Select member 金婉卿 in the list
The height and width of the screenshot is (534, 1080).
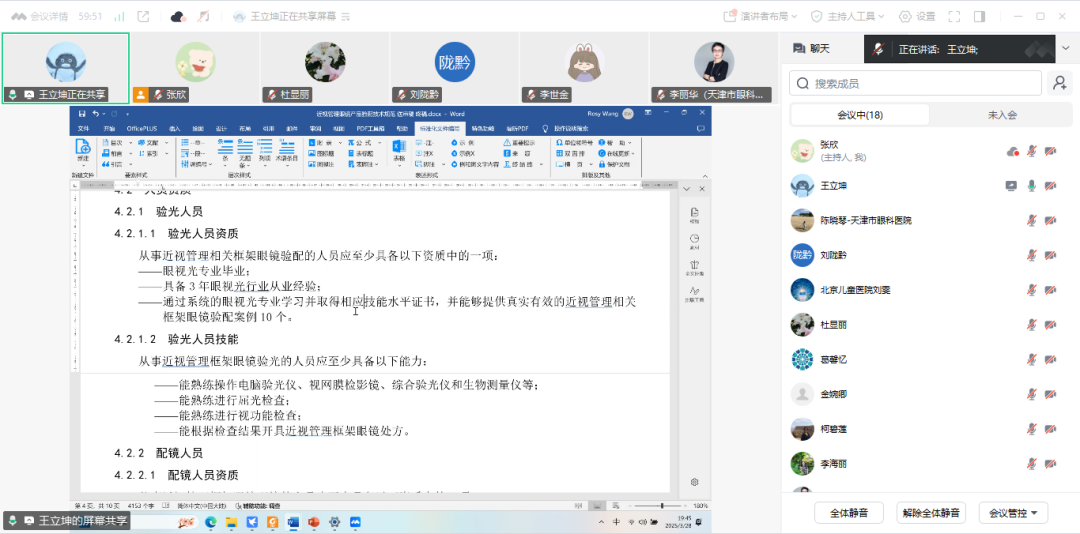[931, 394]
